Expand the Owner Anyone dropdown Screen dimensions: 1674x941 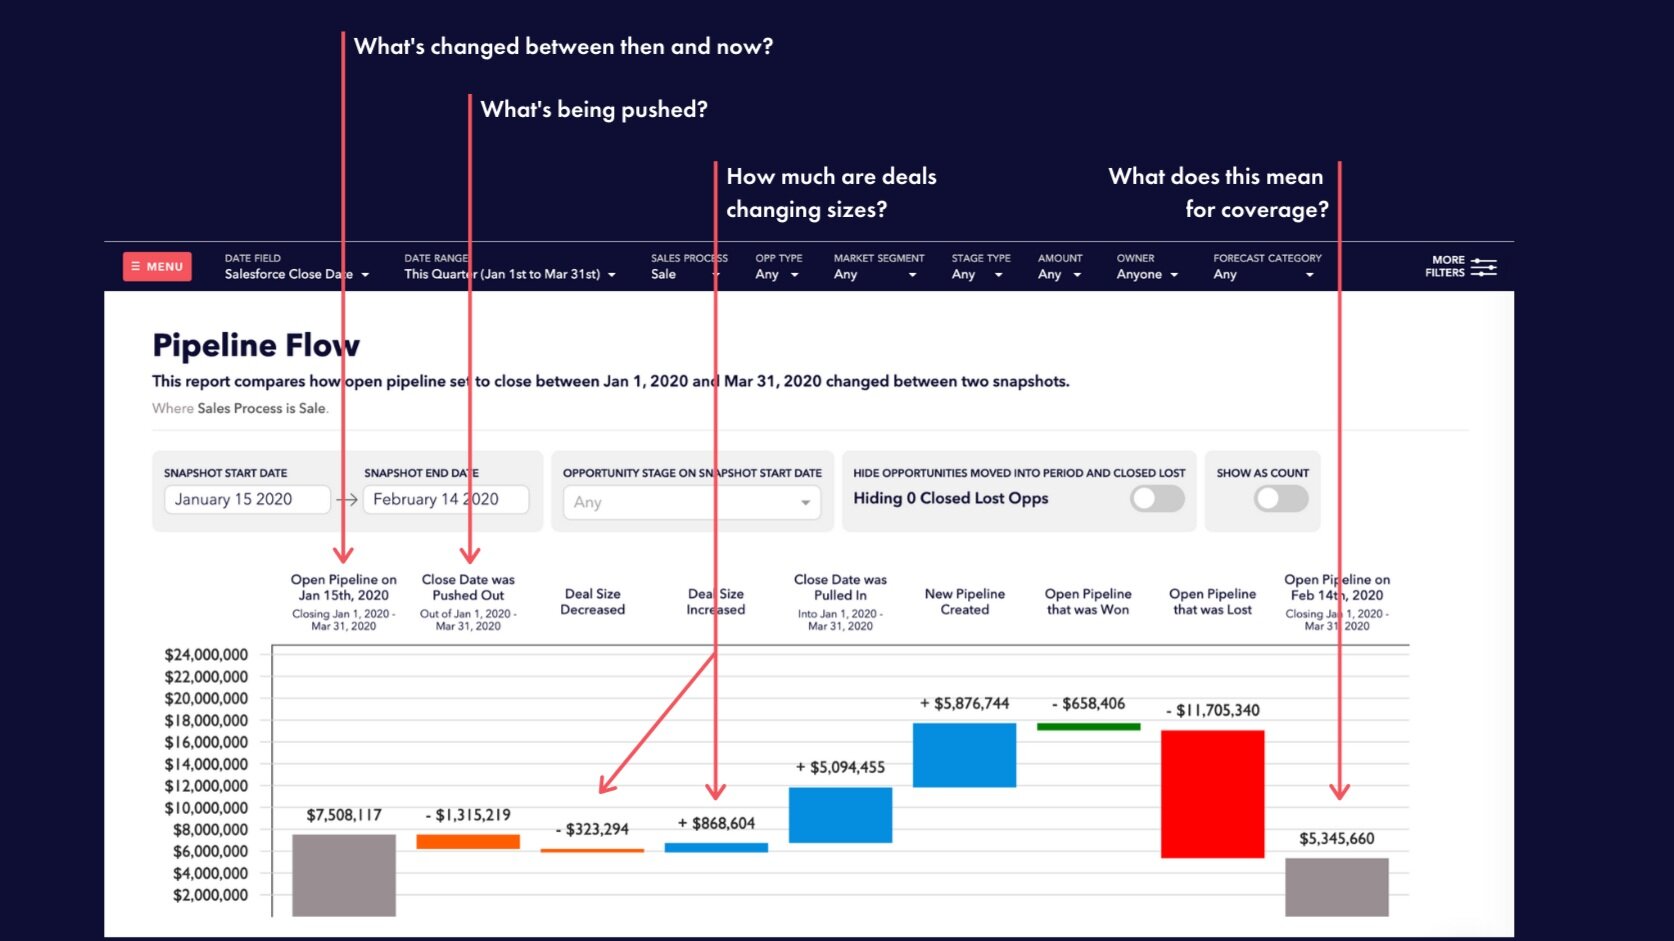[x=1147, y=266]
